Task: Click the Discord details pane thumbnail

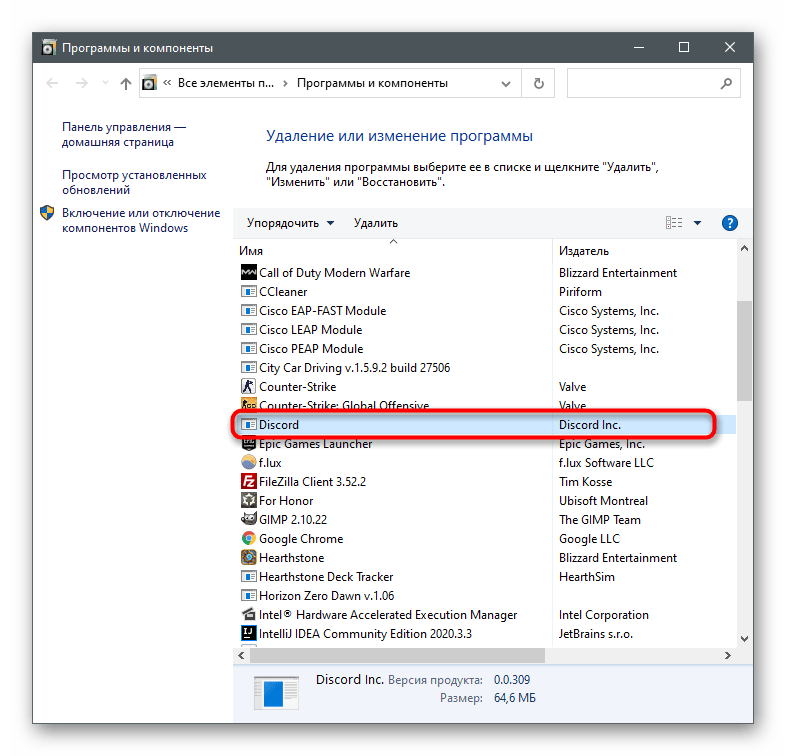Action: (x=276, y=692)
